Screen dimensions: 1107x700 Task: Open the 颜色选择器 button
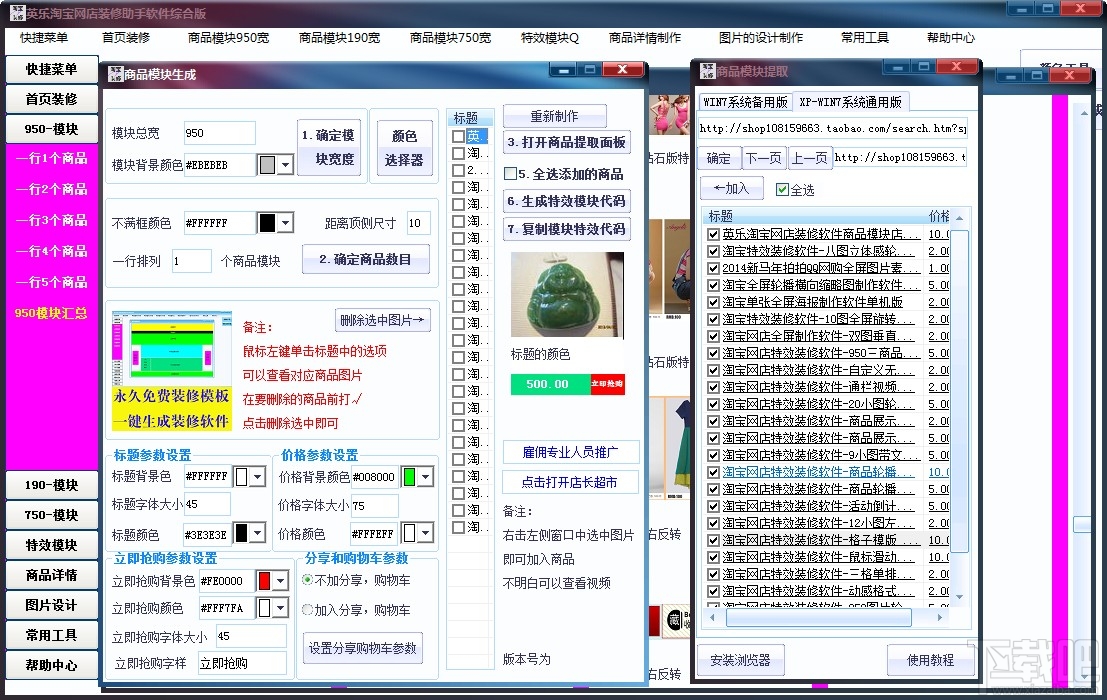click(x=404, y=147)
